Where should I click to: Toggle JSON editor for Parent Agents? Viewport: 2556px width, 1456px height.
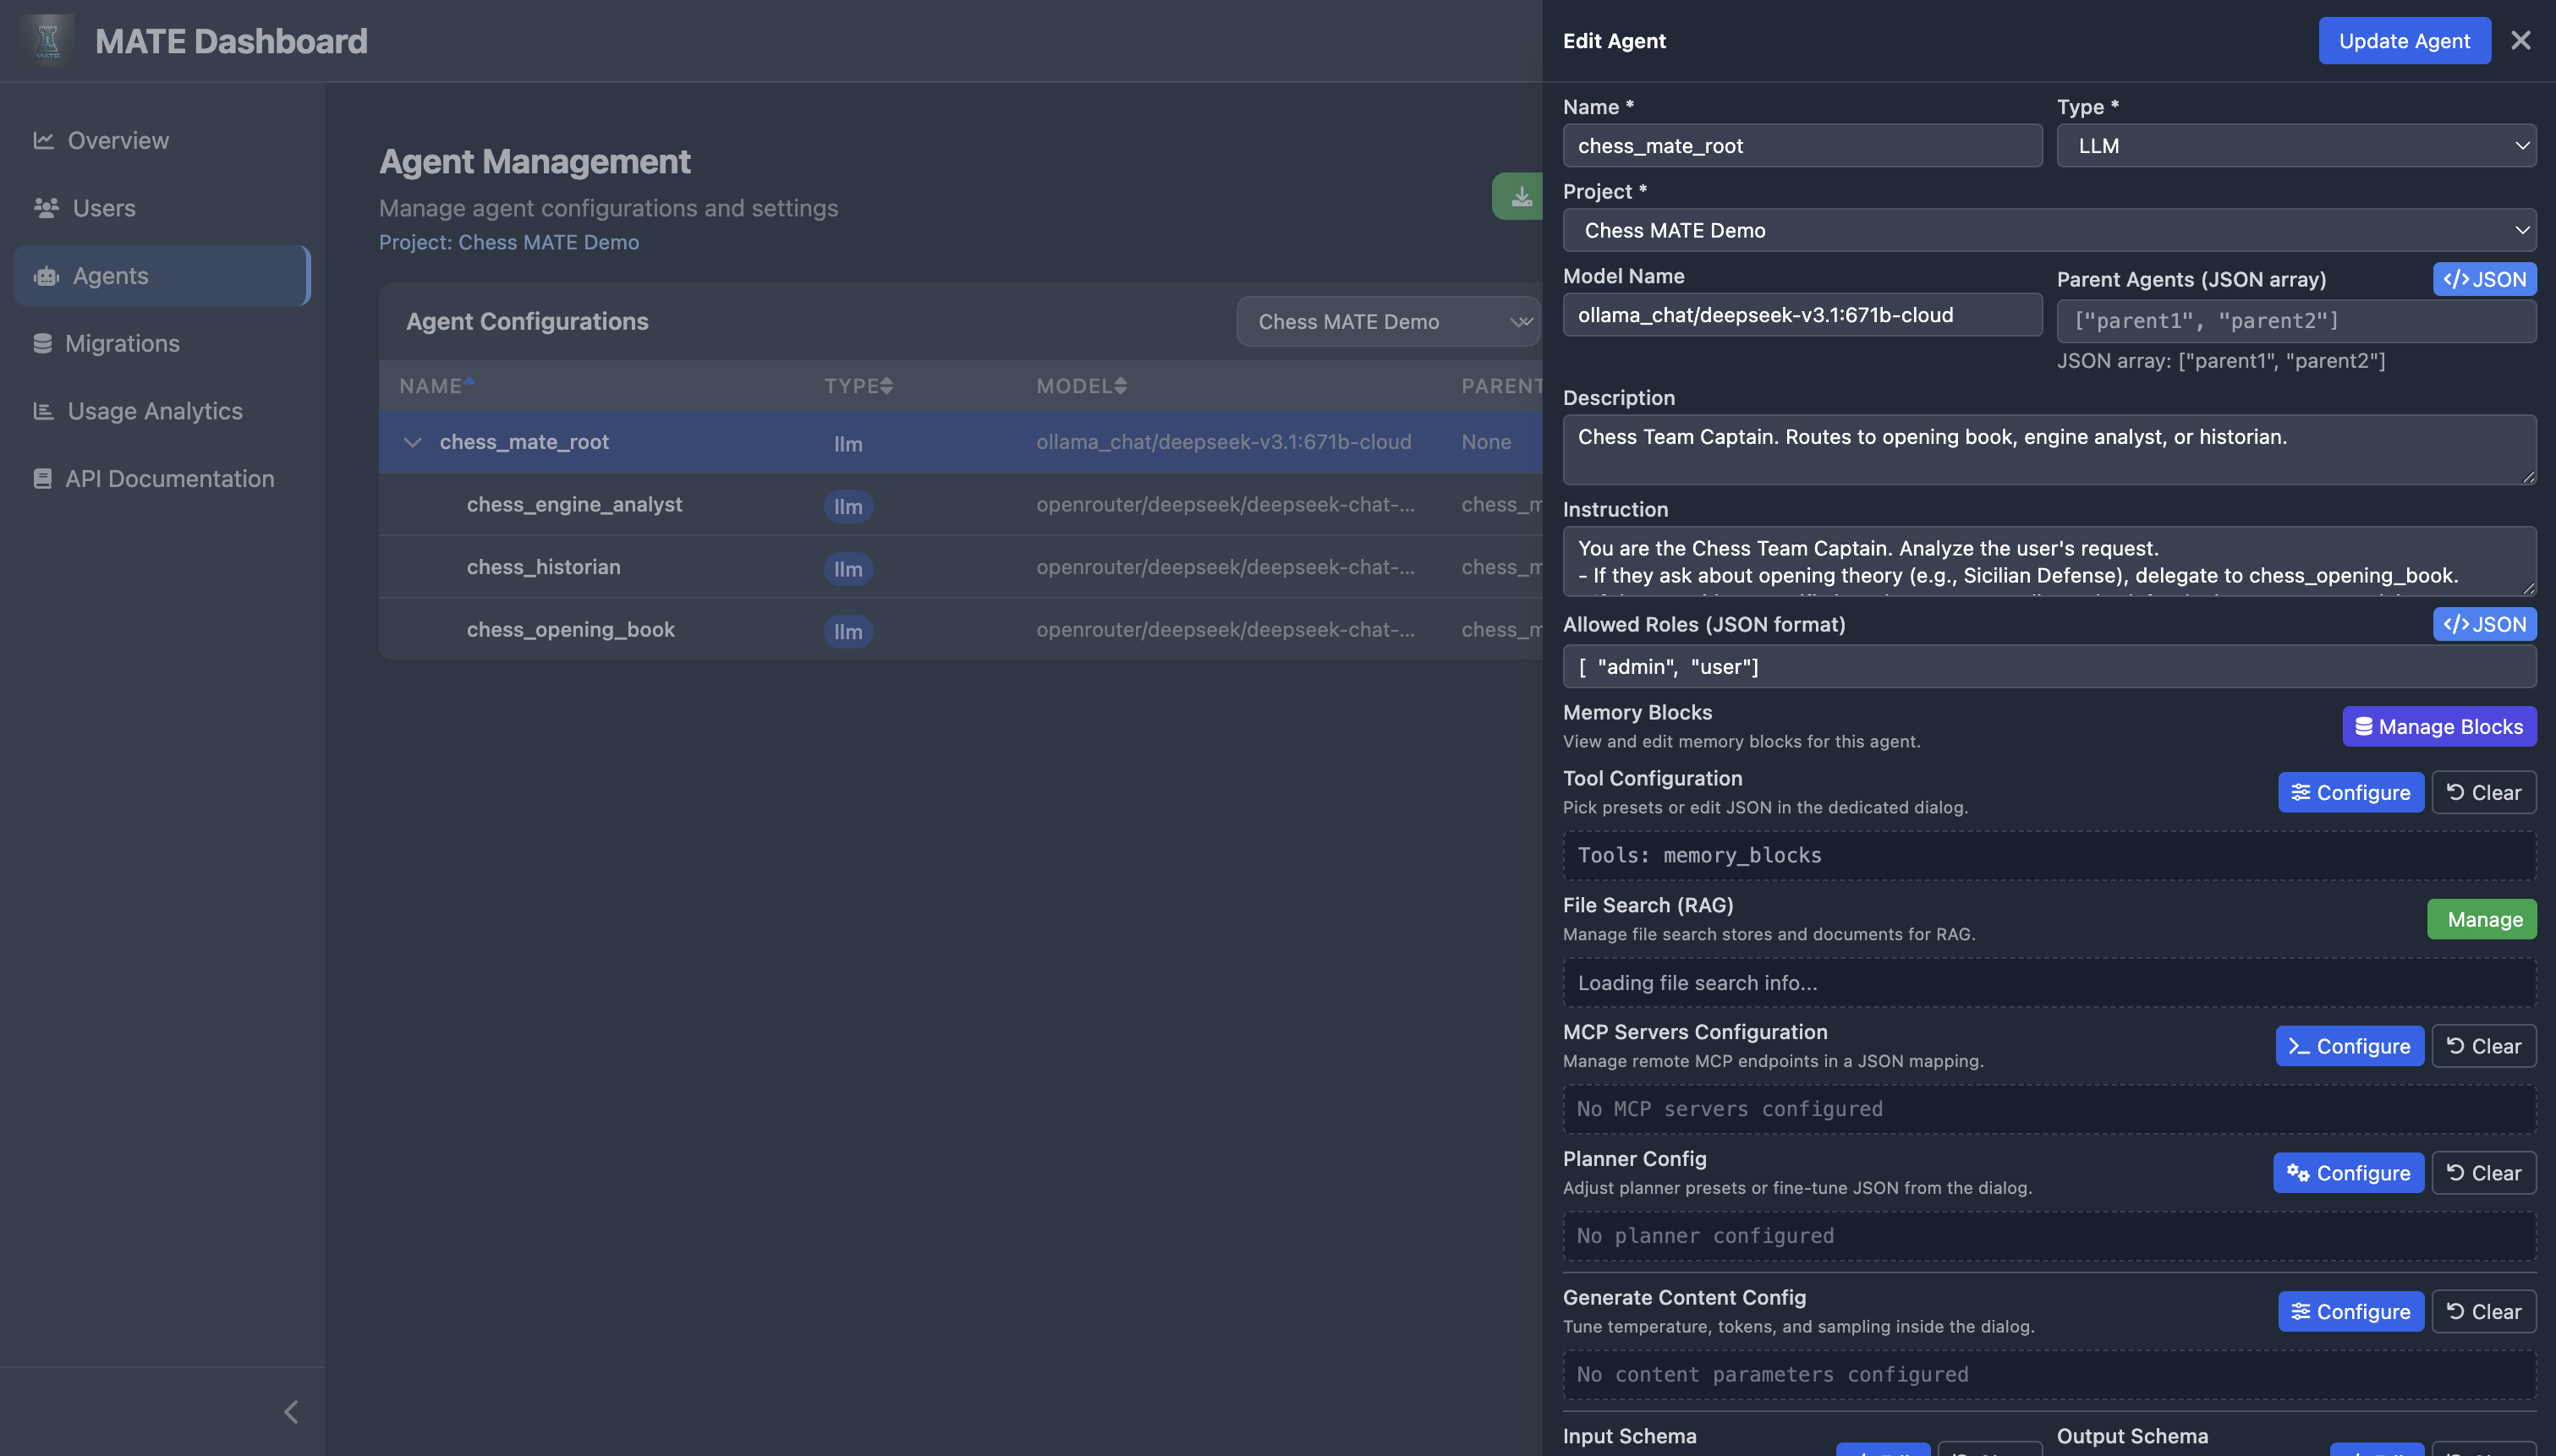coord(2484,279)
